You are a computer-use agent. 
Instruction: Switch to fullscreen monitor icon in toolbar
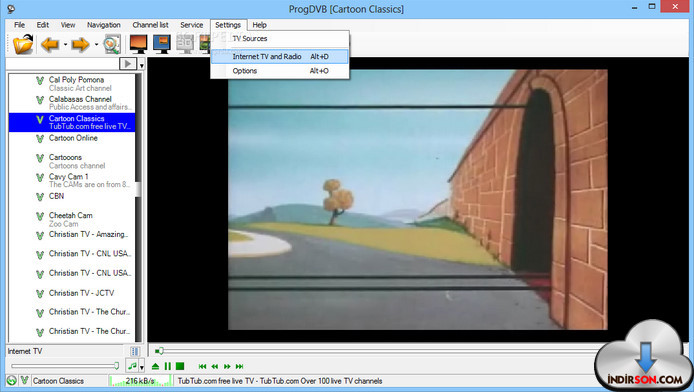point(138,44)
